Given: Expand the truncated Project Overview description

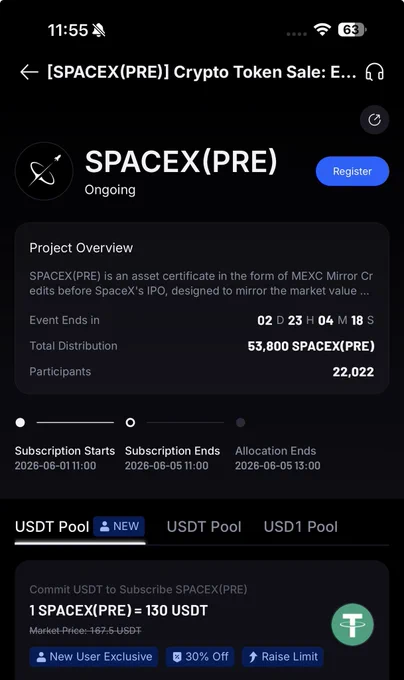Looking at the screenshot, I should tap(202, 283).
